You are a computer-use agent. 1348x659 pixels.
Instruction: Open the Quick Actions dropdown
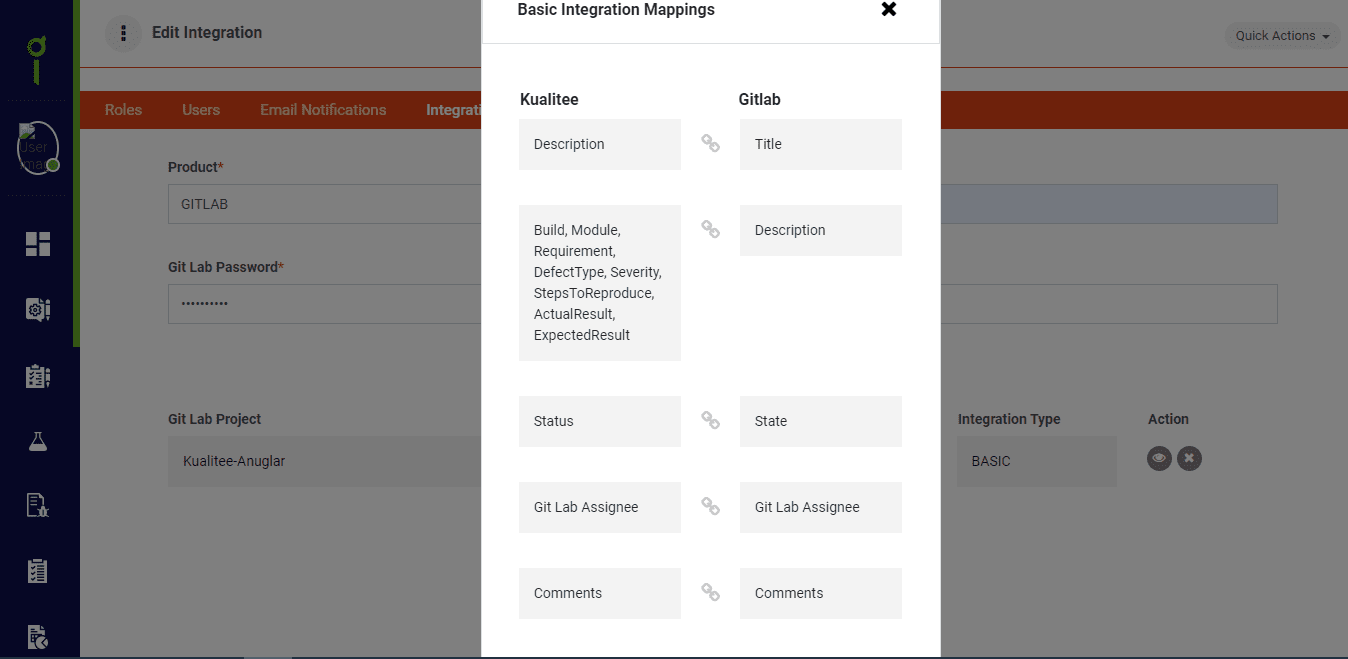(1282, 36)
